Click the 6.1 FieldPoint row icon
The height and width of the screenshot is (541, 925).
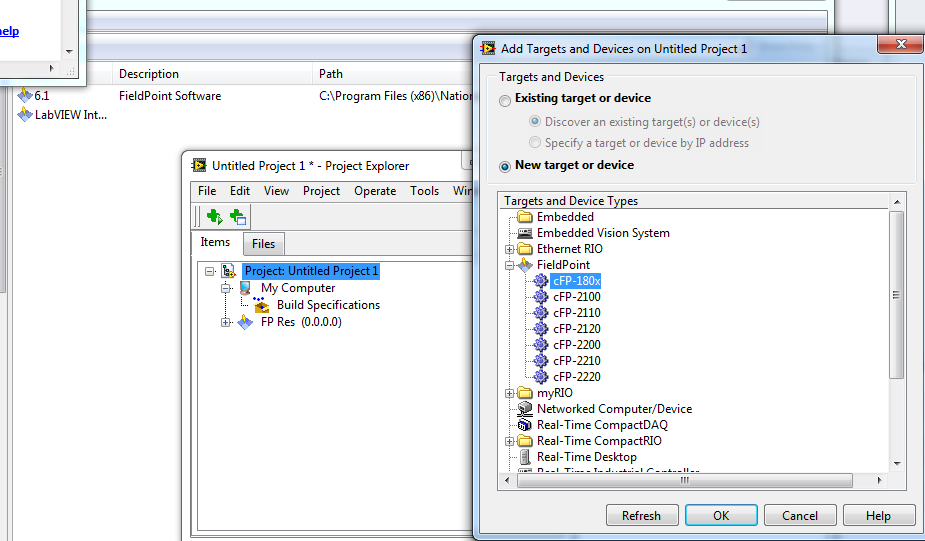click(x=25, y=95)
